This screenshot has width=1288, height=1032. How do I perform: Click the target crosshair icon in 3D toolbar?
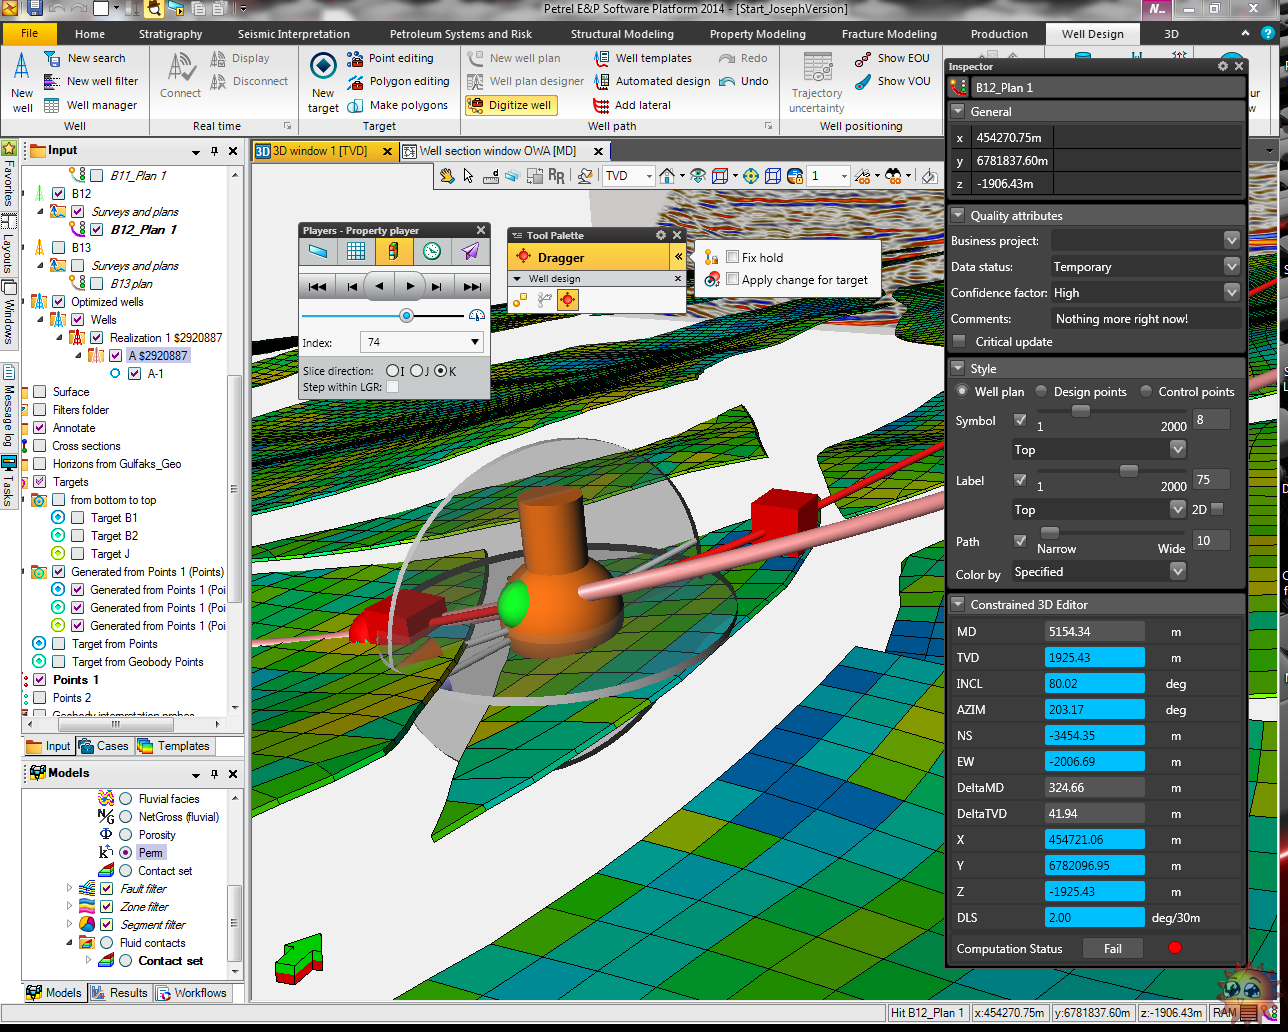751,176
